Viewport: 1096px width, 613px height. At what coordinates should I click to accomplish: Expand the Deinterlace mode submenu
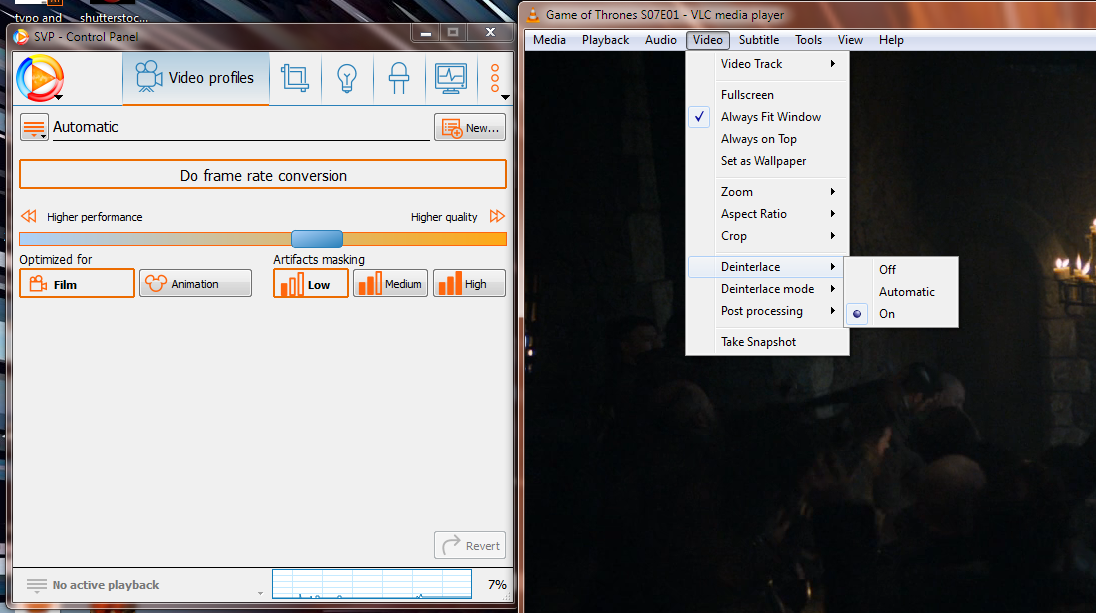(767, 289)
